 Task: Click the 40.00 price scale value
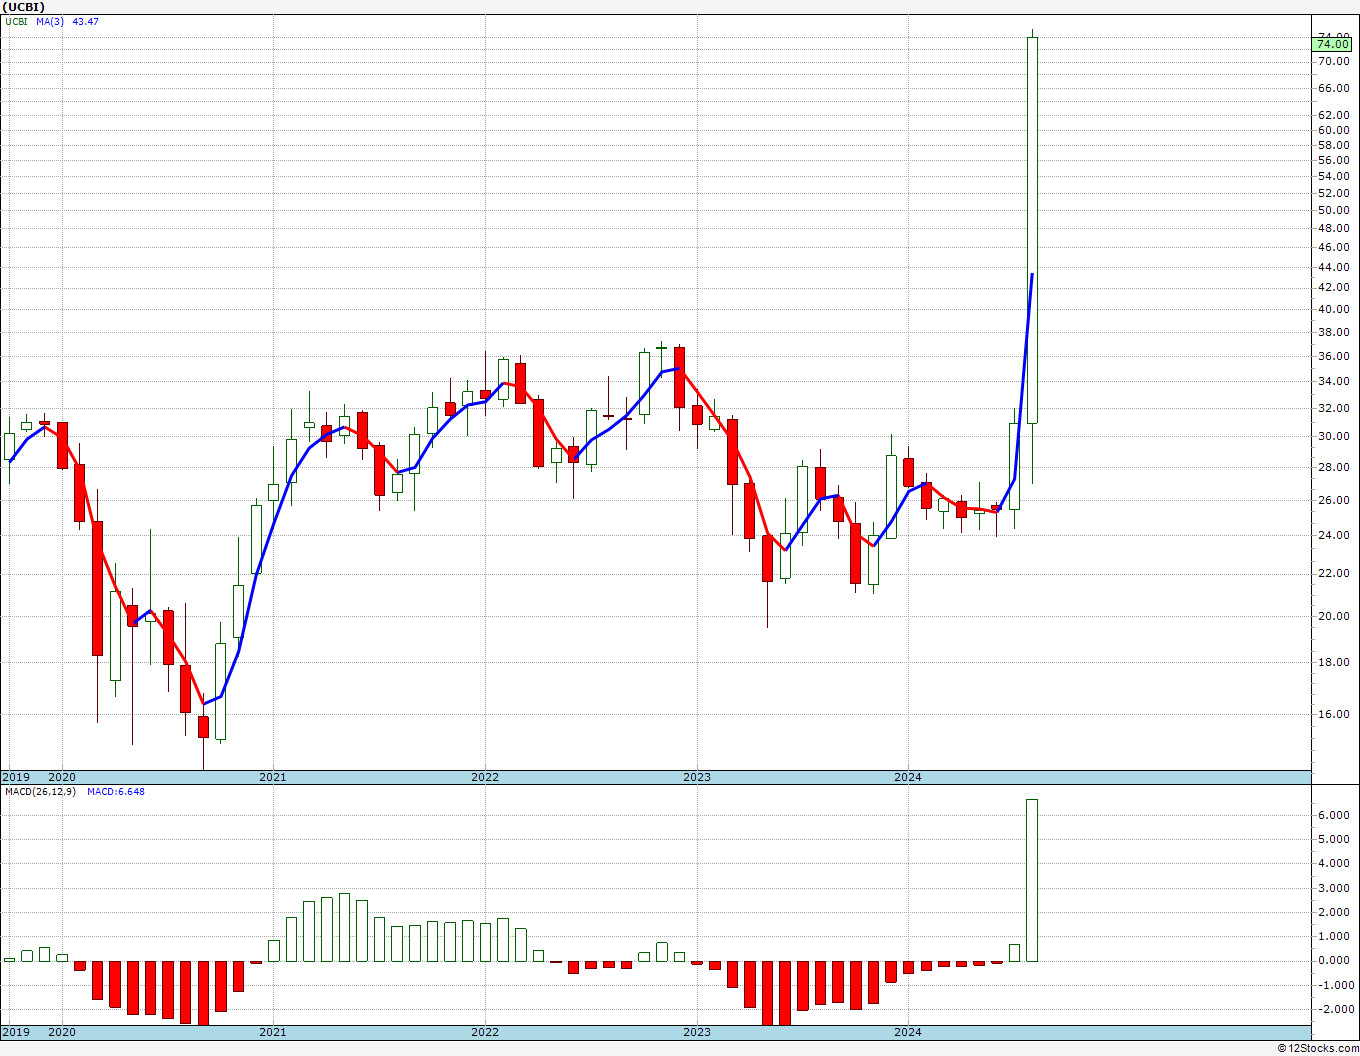(1334, 309)
